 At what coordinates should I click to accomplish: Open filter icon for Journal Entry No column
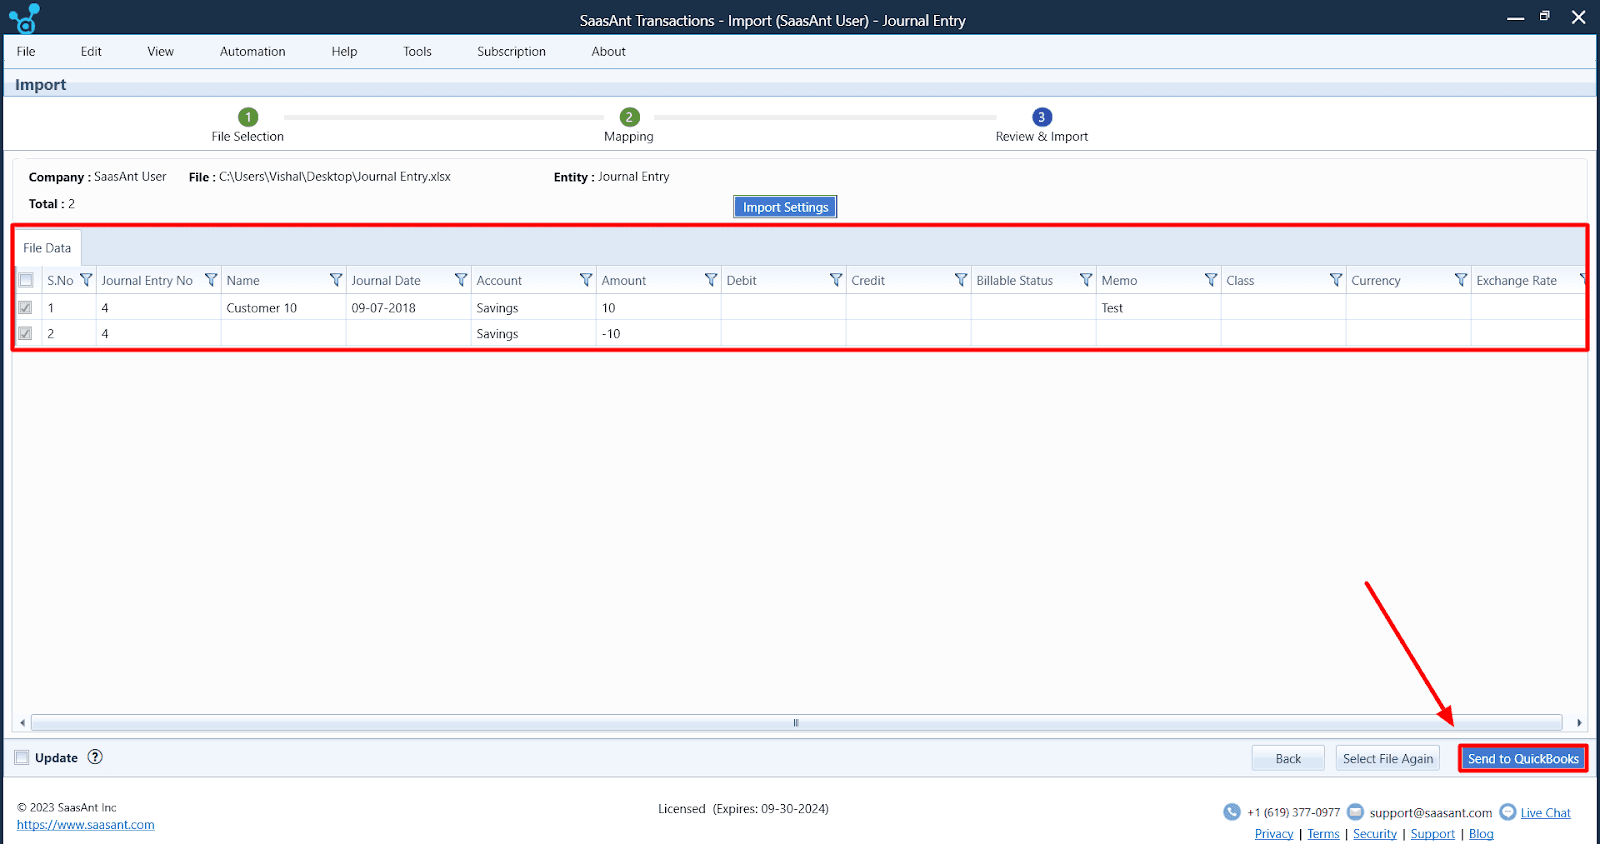coord(211,280)
